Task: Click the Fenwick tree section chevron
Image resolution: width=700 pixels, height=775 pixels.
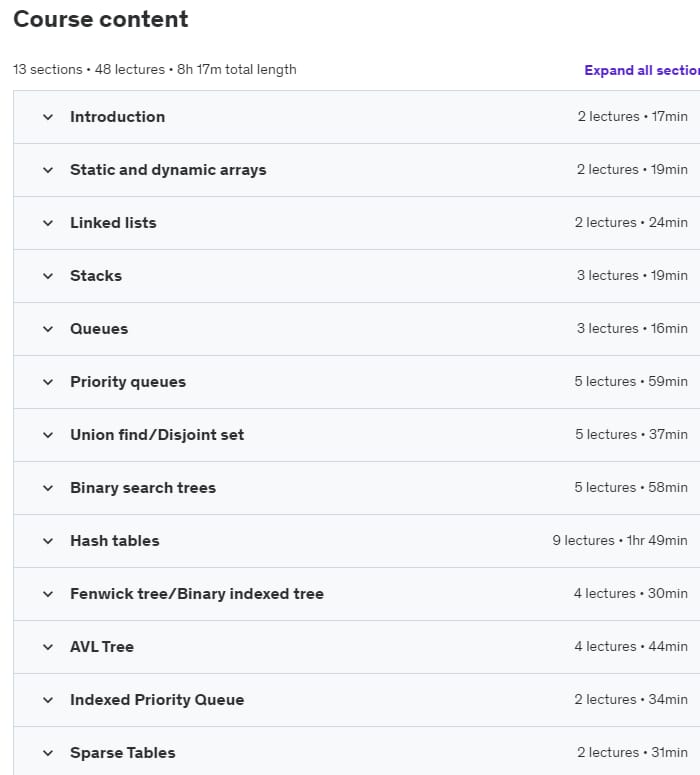Action: point(48,594)
